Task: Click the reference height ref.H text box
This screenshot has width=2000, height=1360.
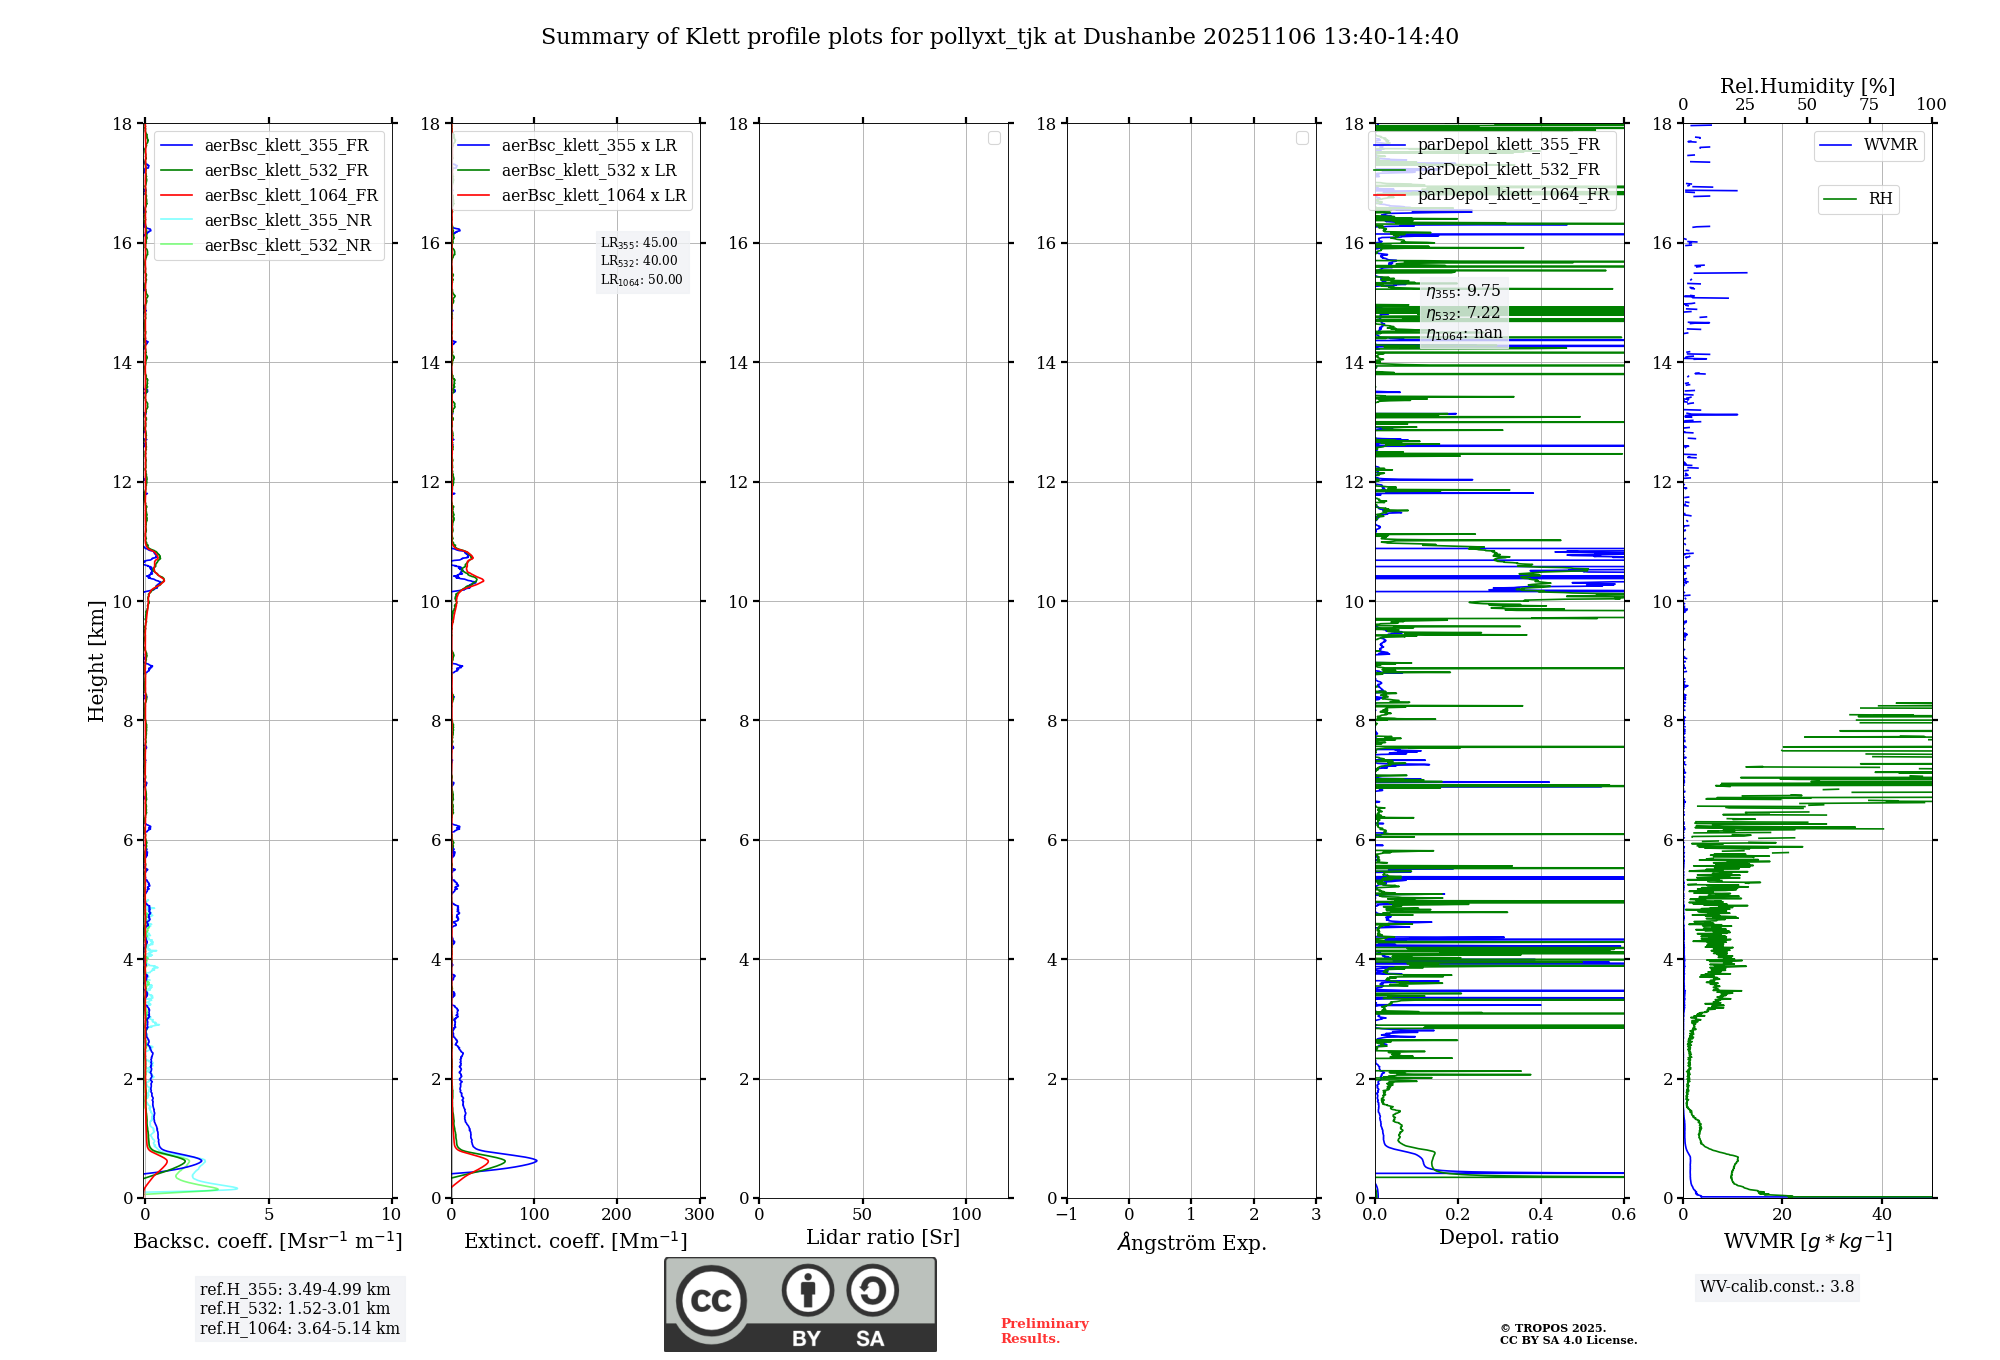Action: pyautogui.click(x=299, y=1308)
